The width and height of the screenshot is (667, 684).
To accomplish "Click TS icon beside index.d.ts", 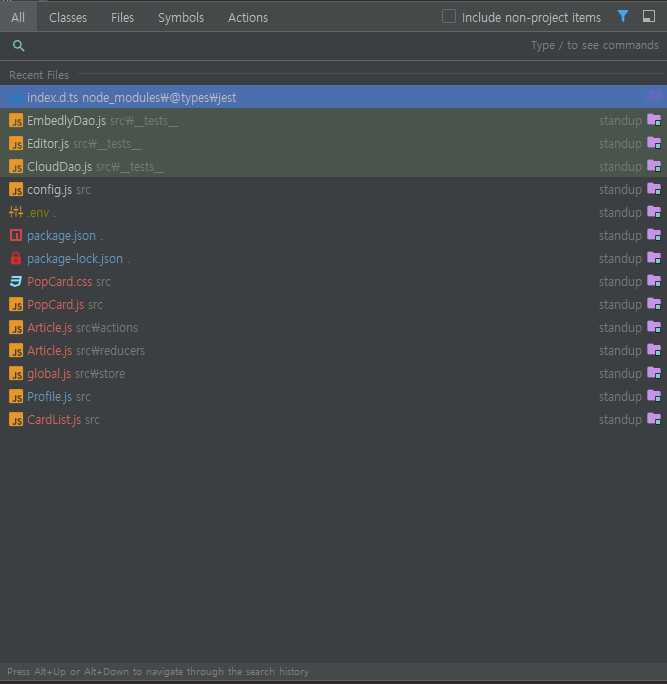I will pyautogui.click(x=16, y=97).
